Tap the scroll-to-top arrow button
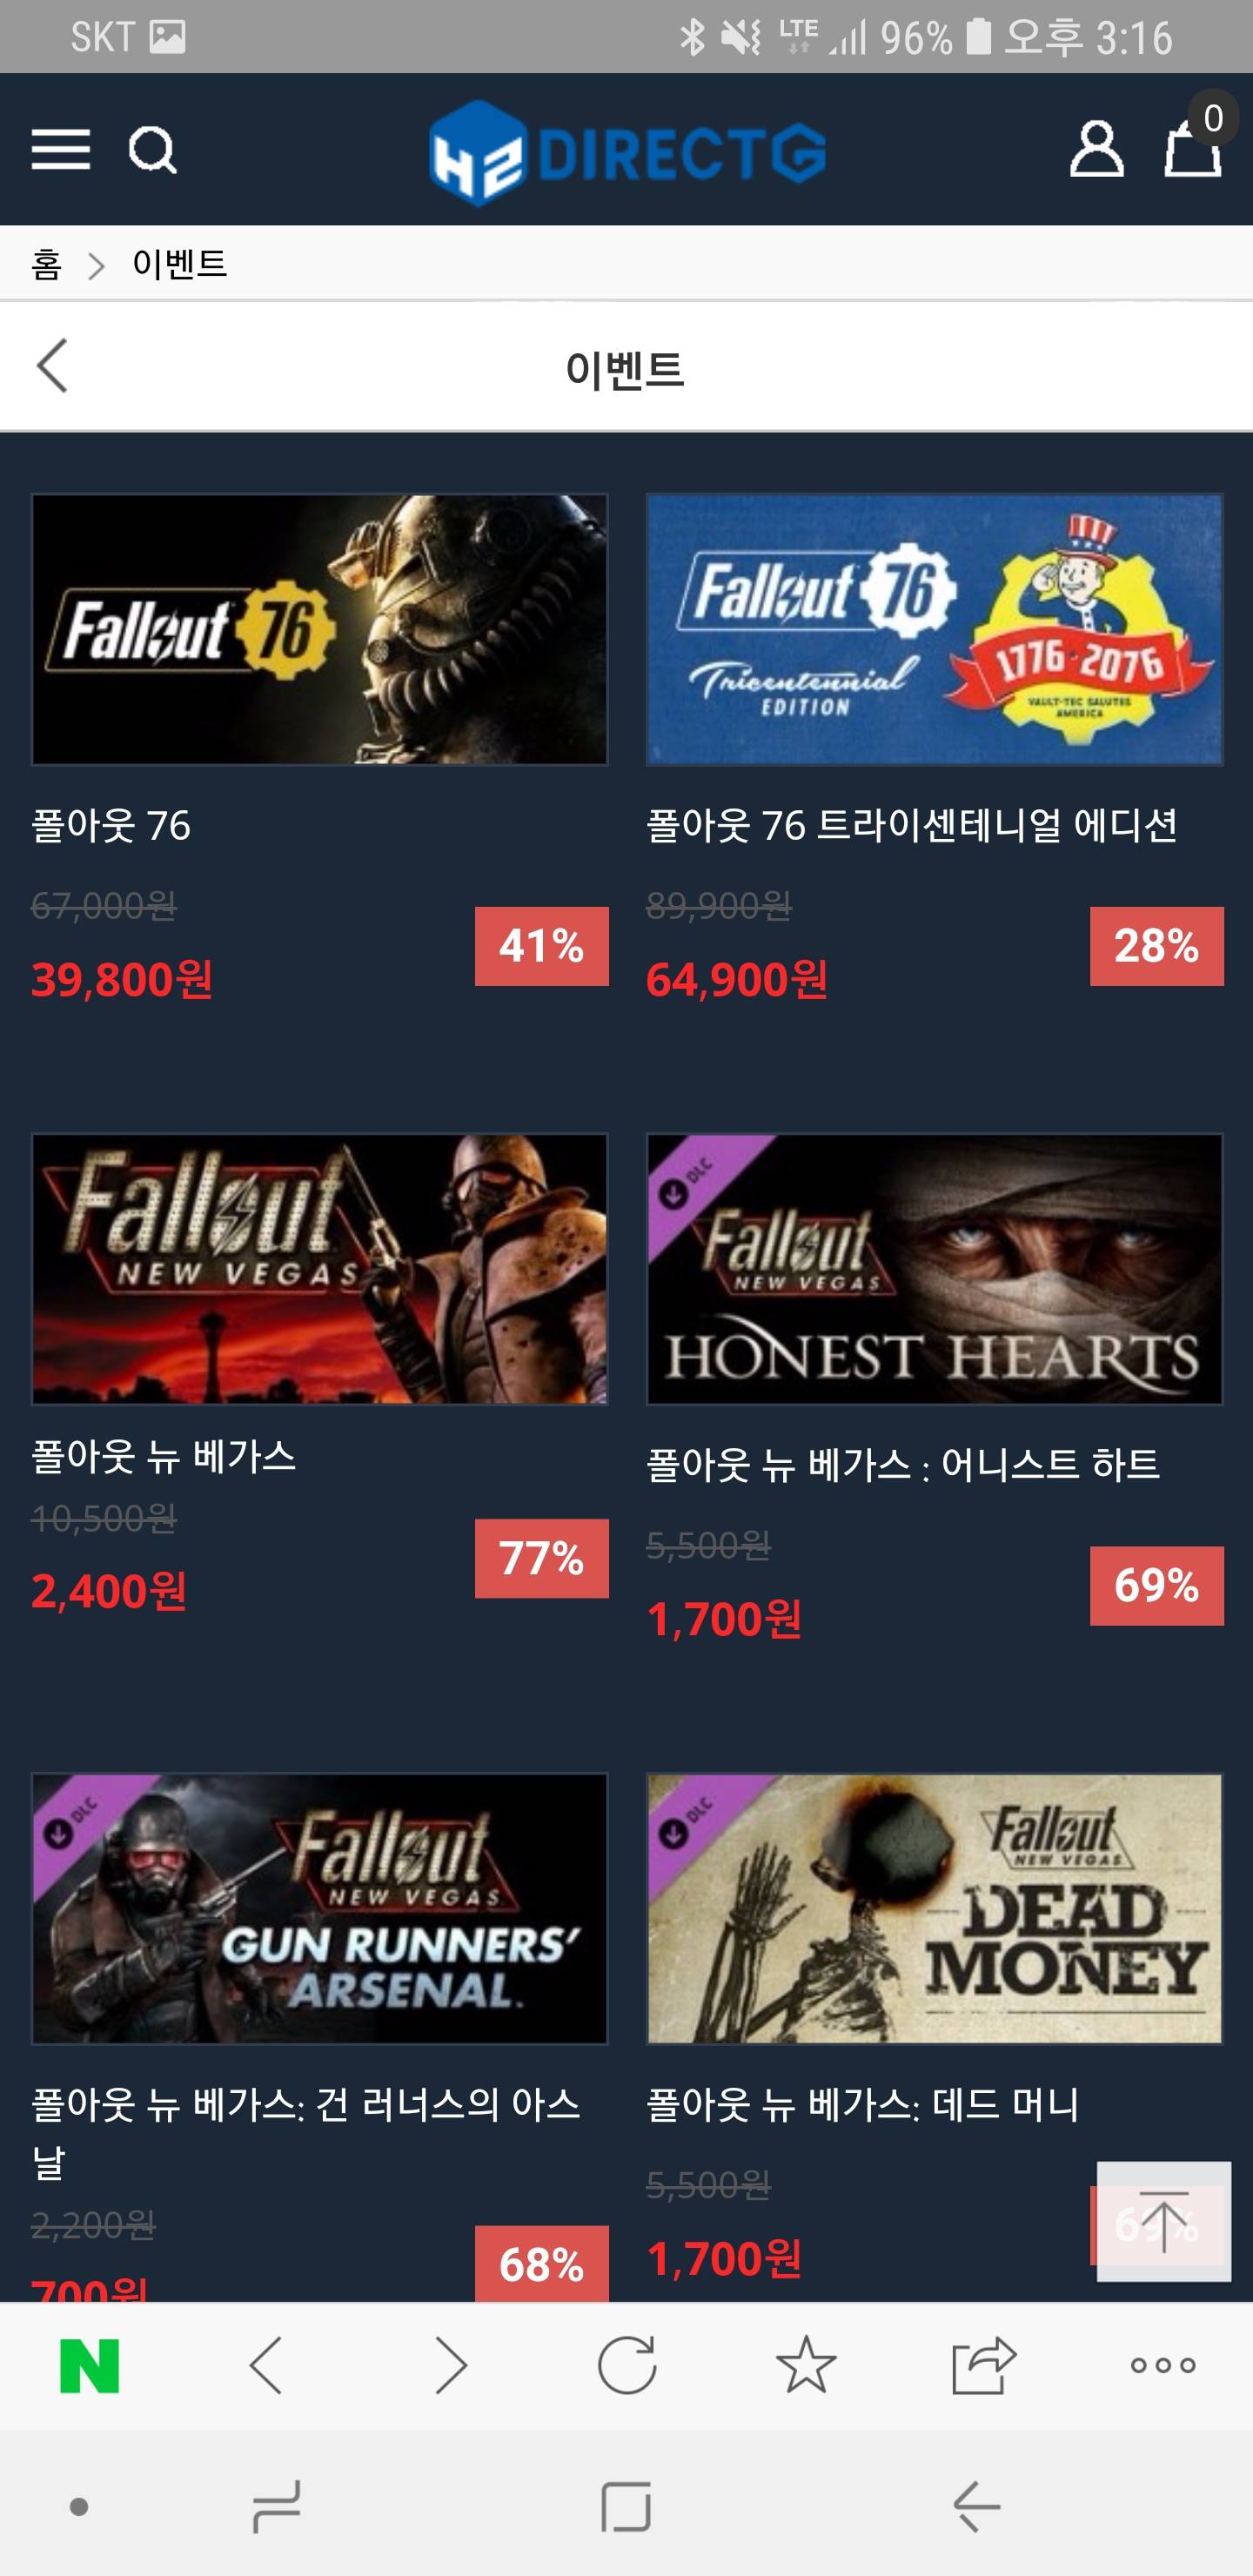Viewport: 1253px width, 2576px height. point(1163,2221)
